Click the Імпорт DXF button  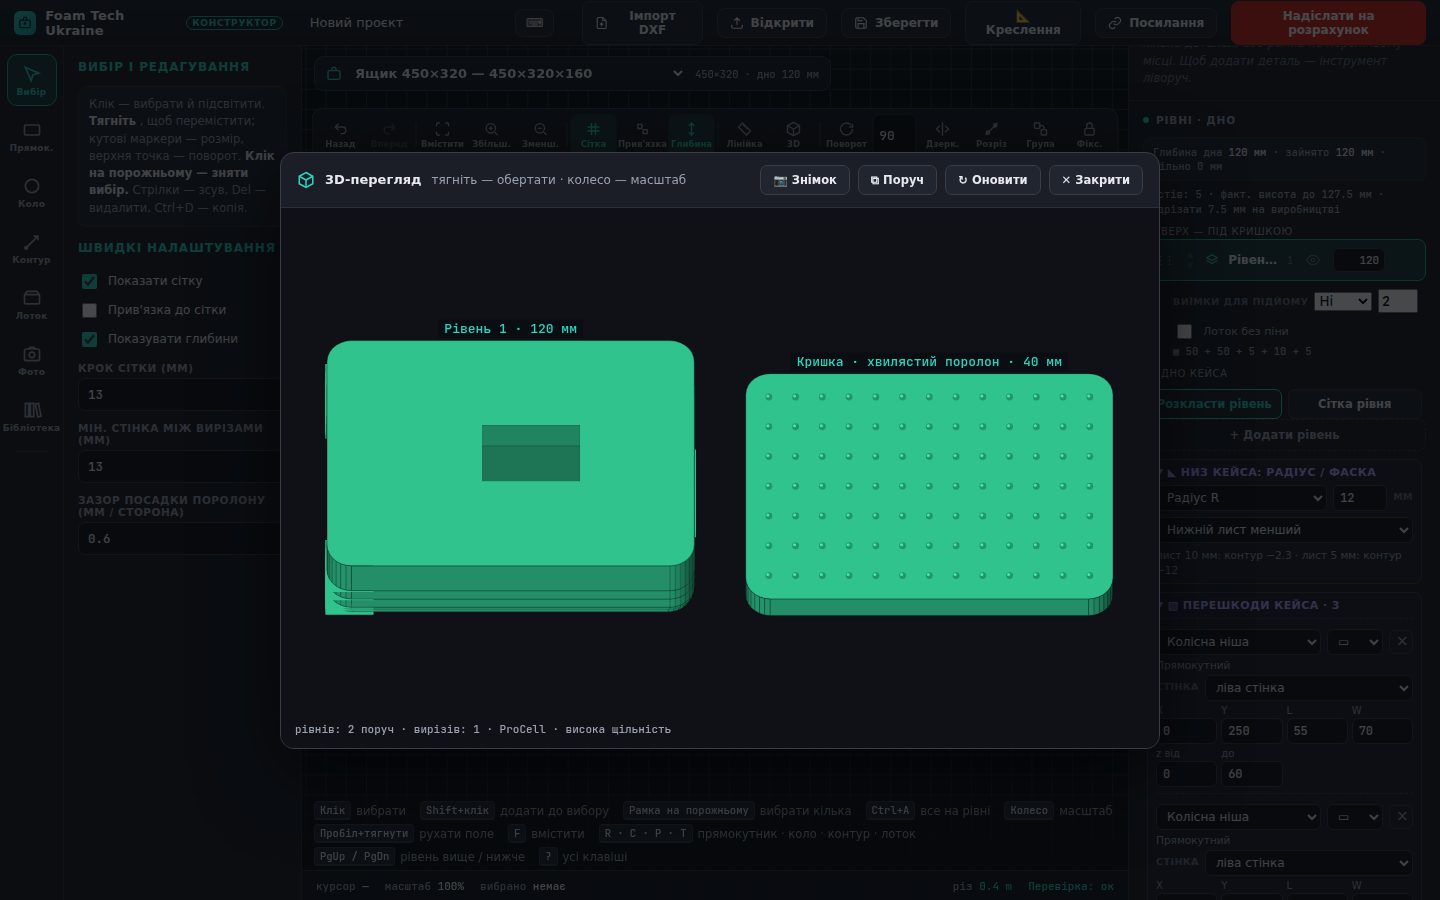click(x=642, y=22)
